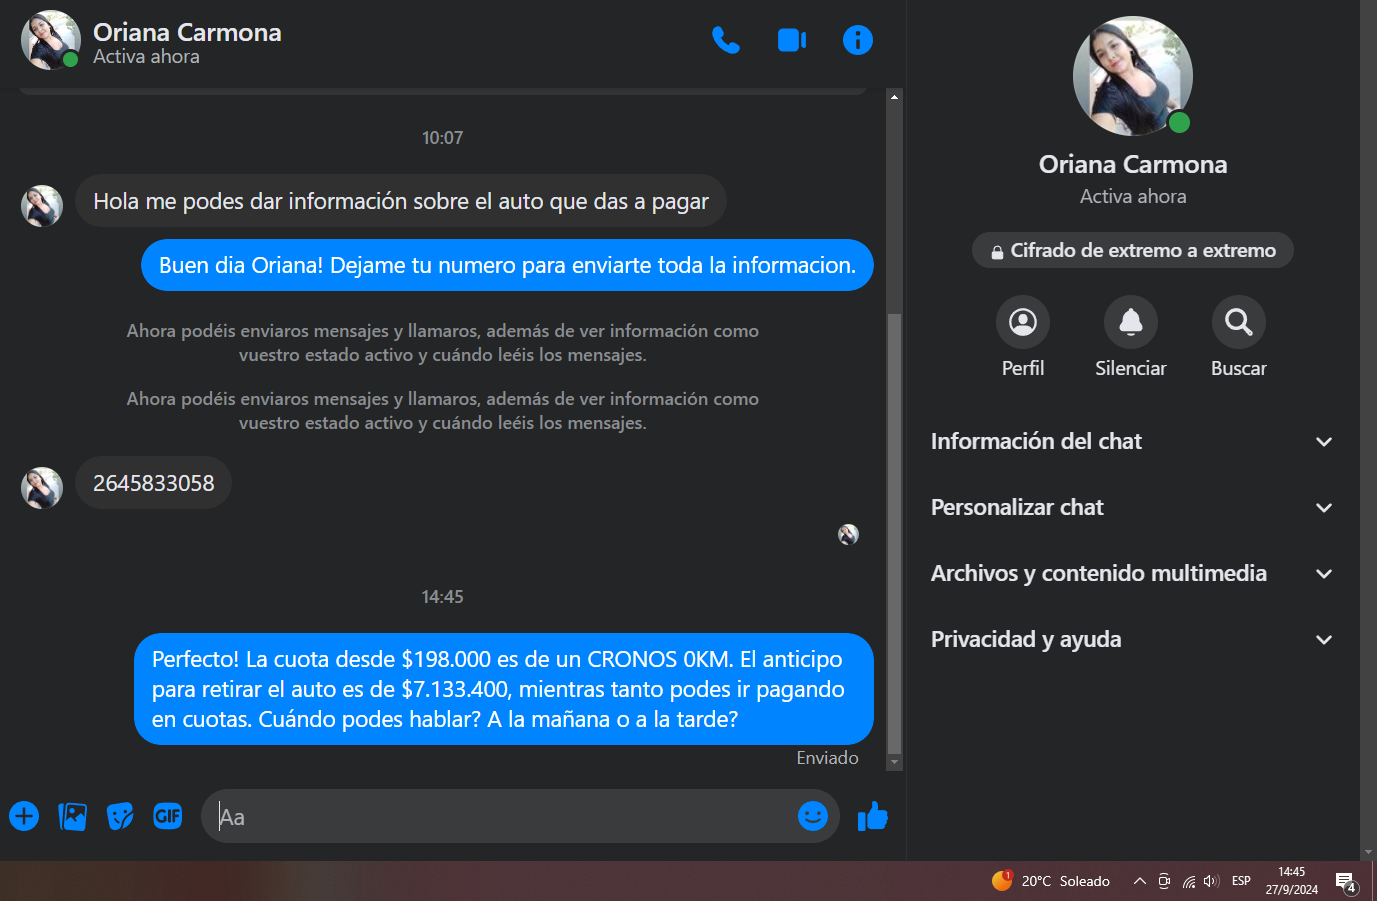1377x901 pixels.
Task: Expand Privacidad y ayuda section
Action: point(1133,639)
